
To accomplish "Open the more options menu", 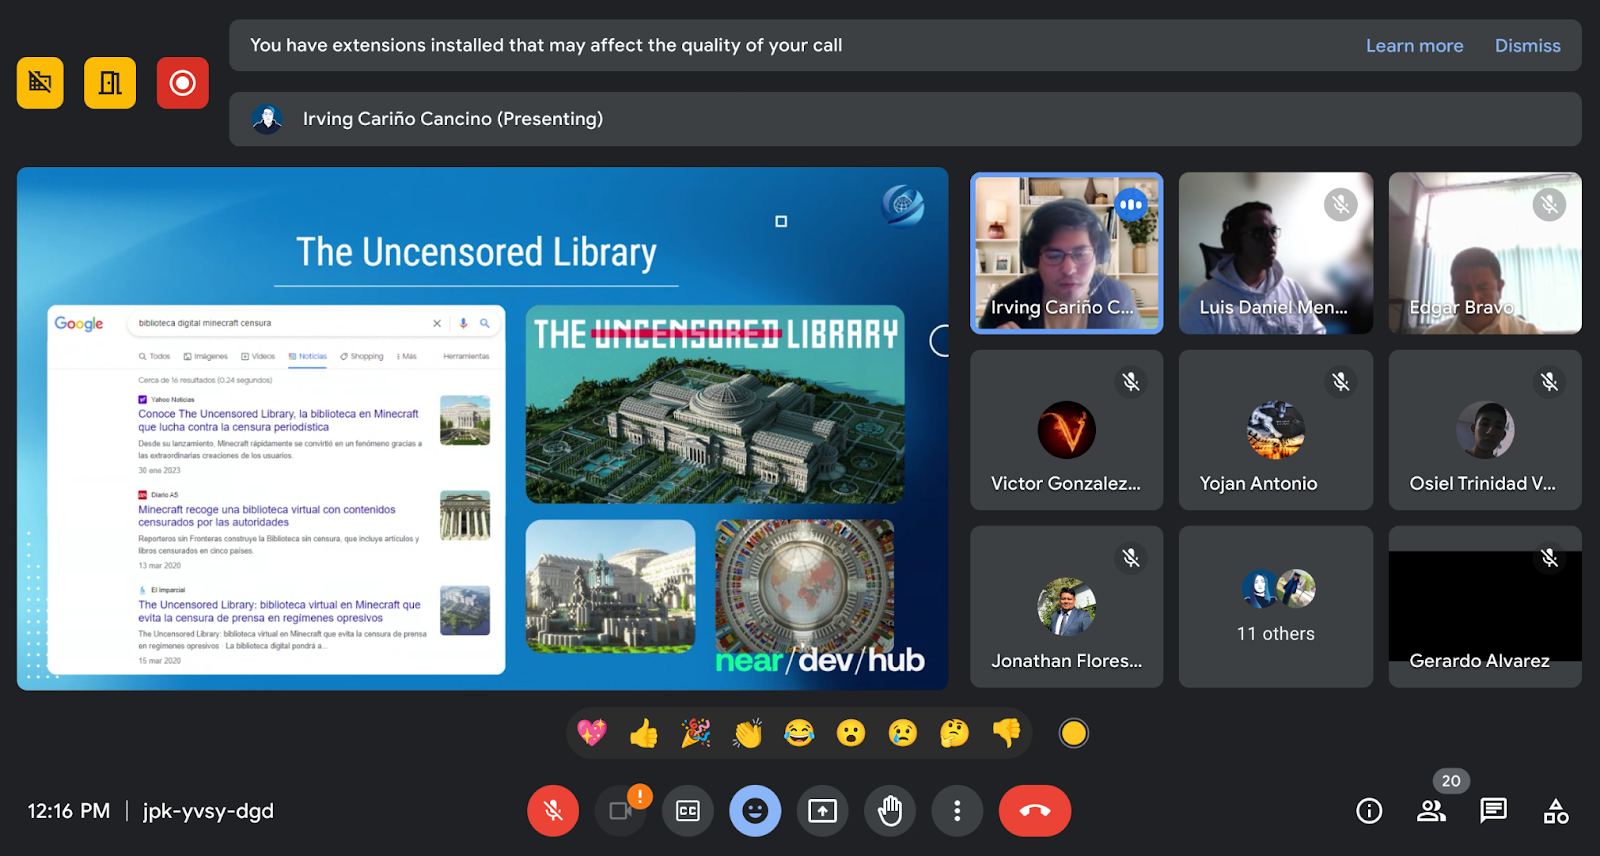I will point(957,811).
